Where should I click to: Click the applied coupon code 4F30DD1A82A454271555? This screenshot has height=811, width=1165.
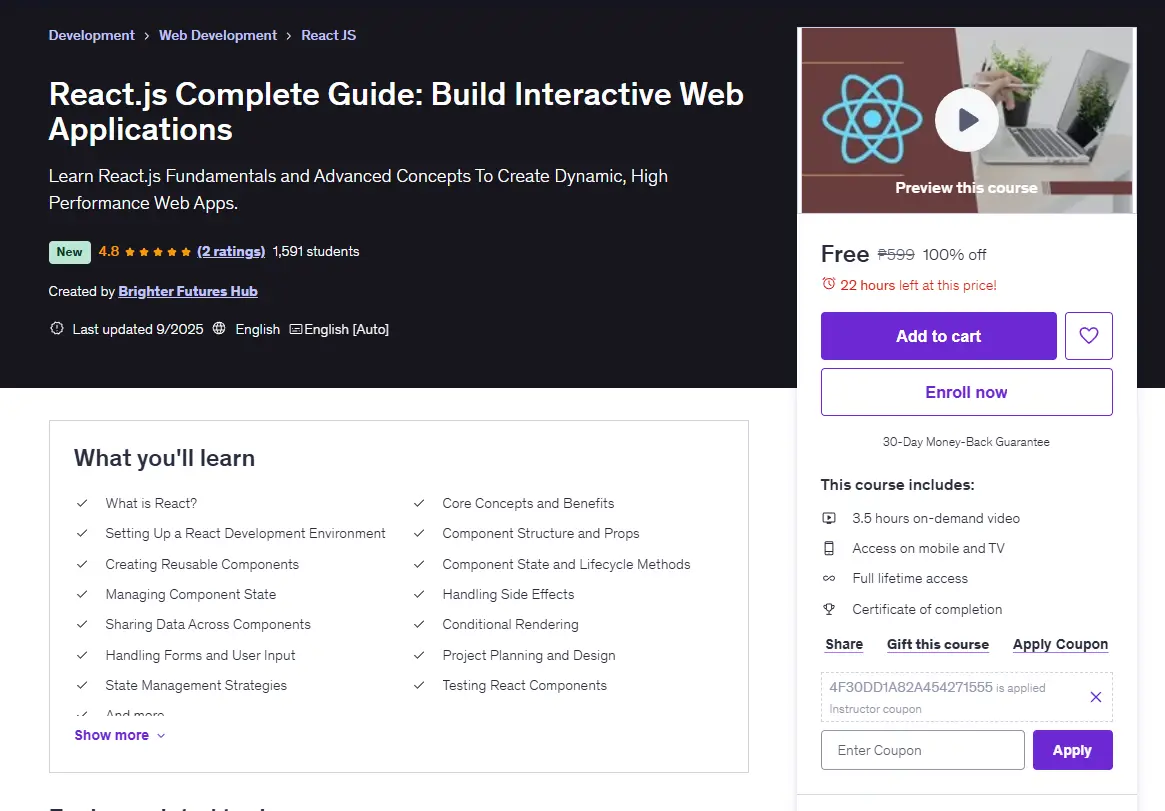coord(911,687)
